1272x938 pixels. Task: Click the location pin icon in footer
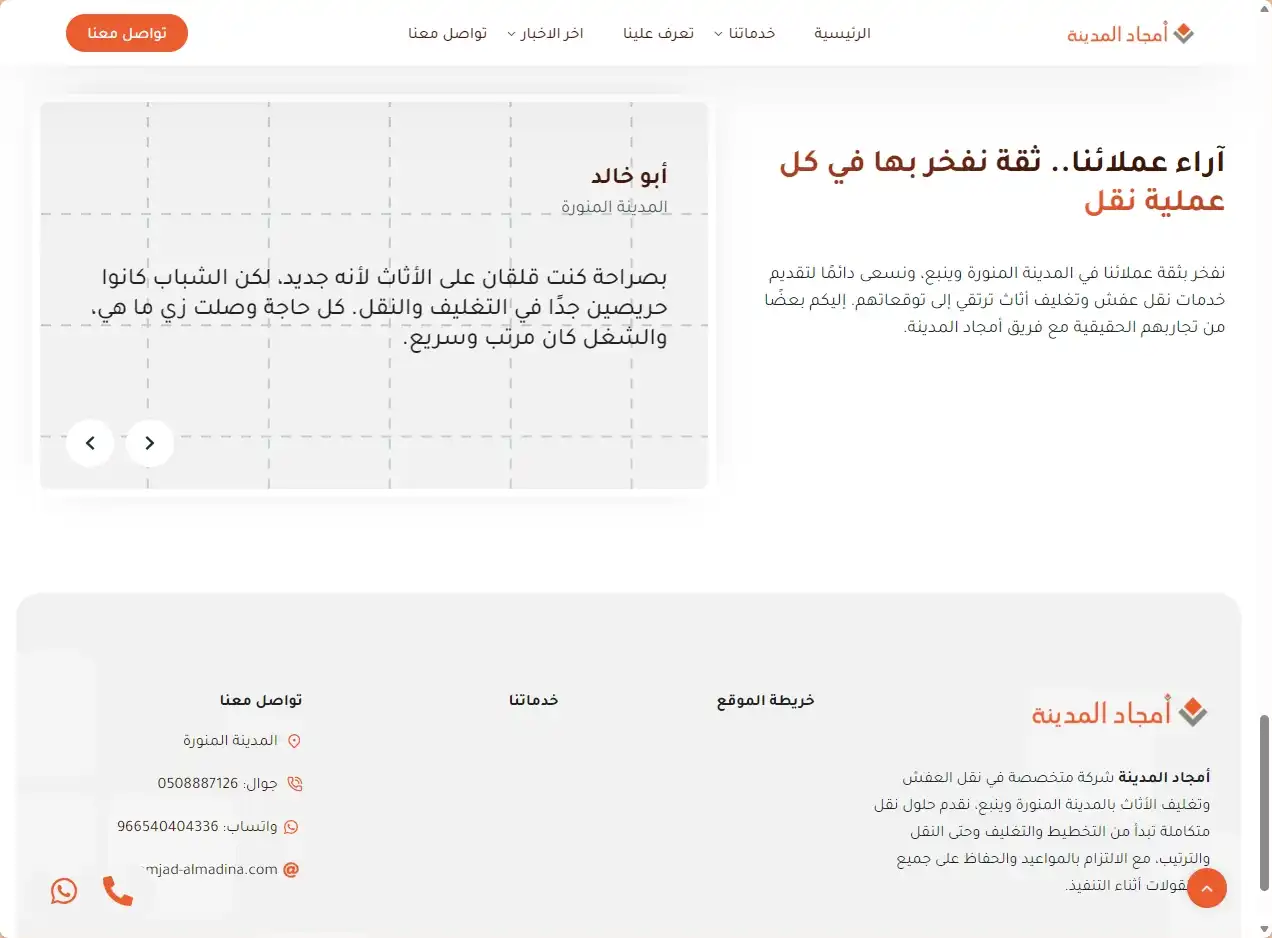(x=294, y=741)
